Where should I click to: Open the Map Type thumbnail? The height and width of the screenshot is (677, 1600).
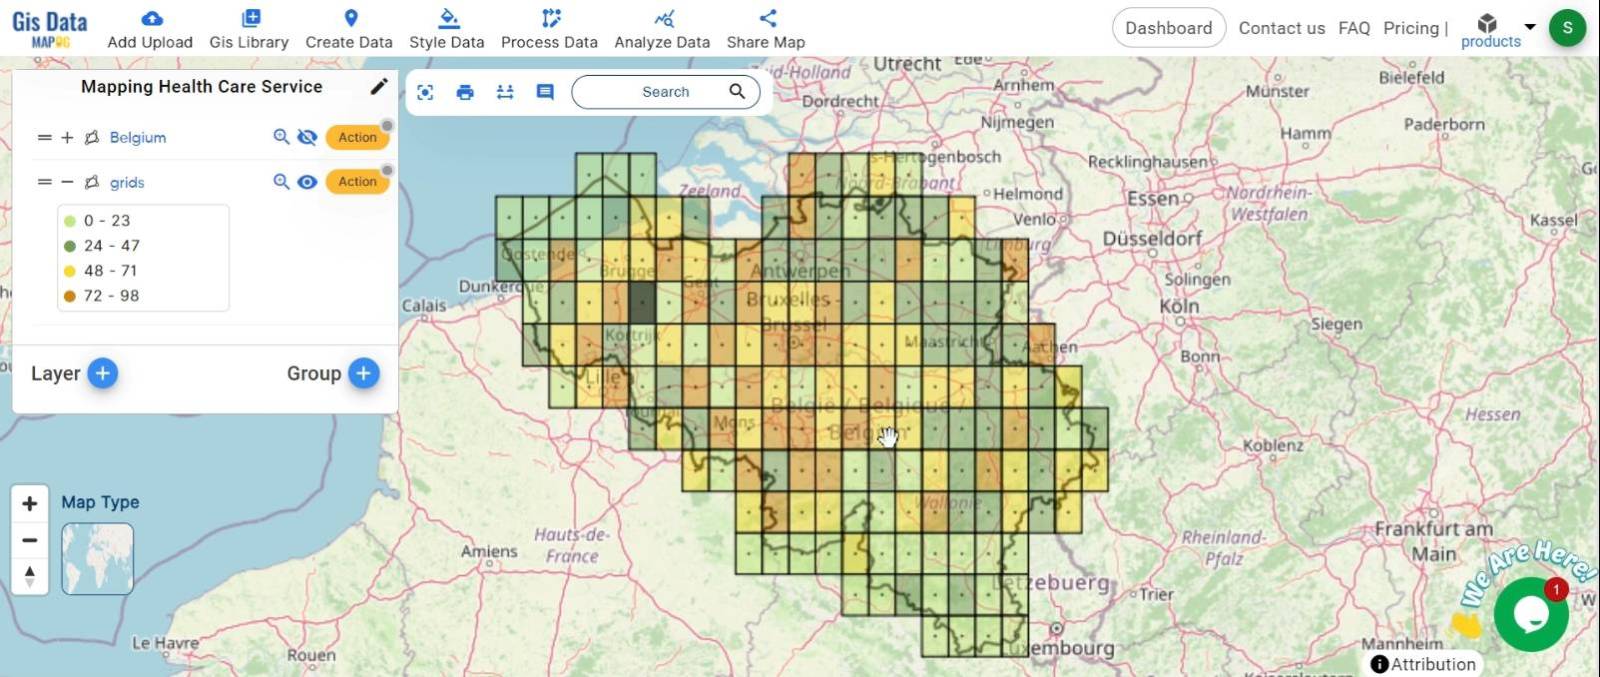tap(97, 558)
